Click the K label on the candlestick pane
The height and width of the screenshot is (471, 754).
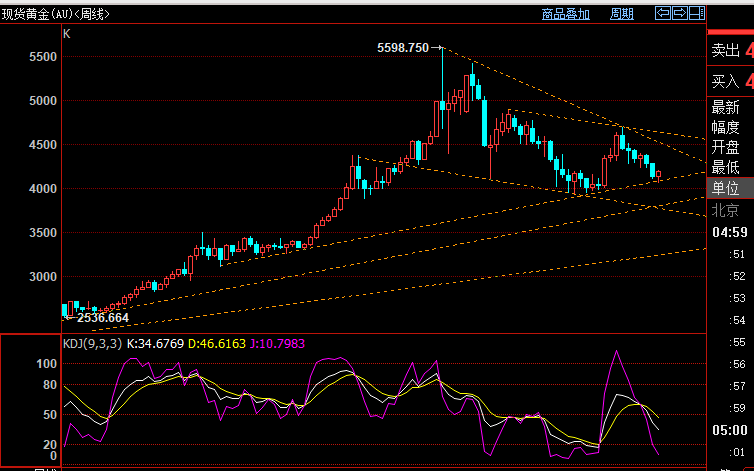click(x=66, y=34)
